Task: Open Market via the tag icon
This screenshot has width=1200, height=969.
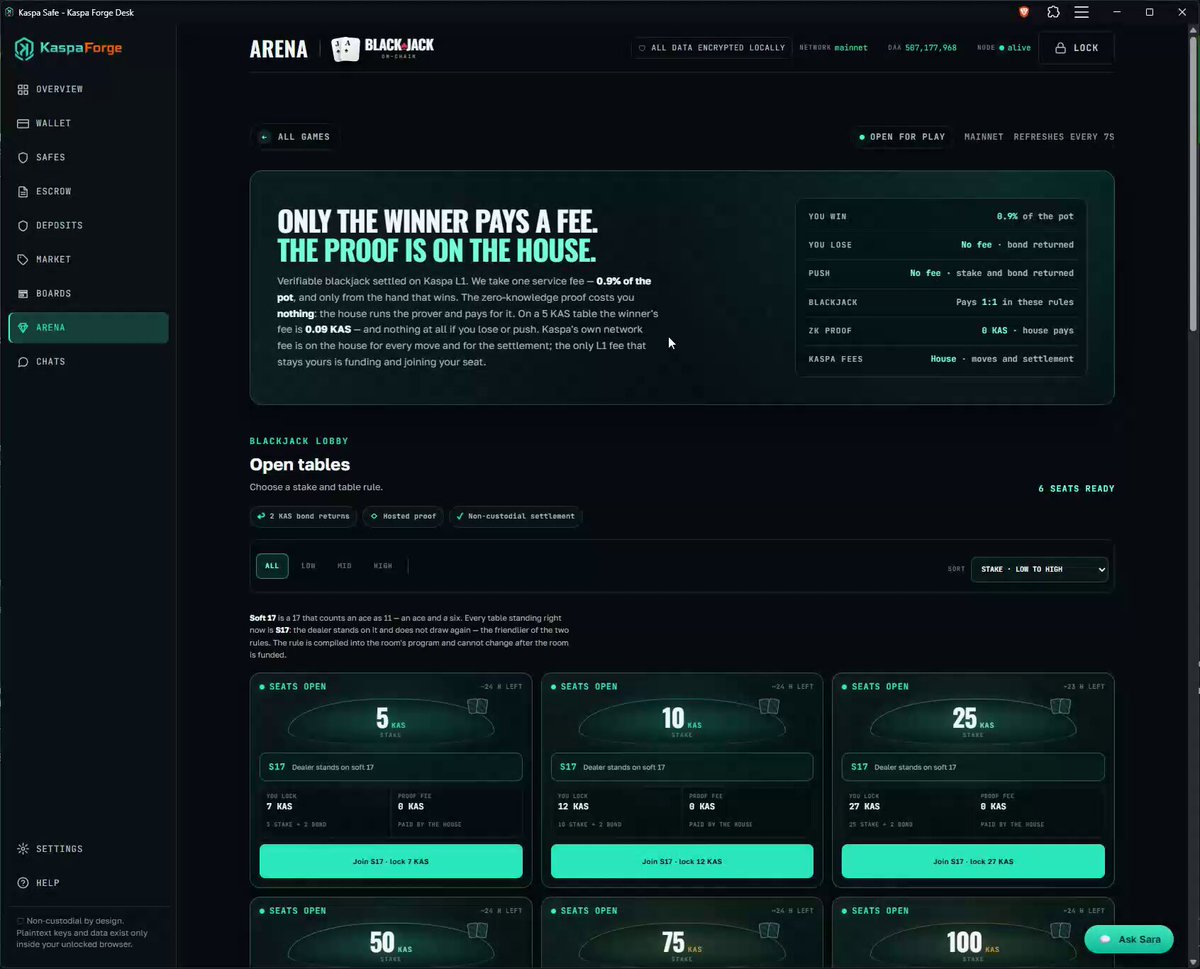Action: click(x=23, y=259)
